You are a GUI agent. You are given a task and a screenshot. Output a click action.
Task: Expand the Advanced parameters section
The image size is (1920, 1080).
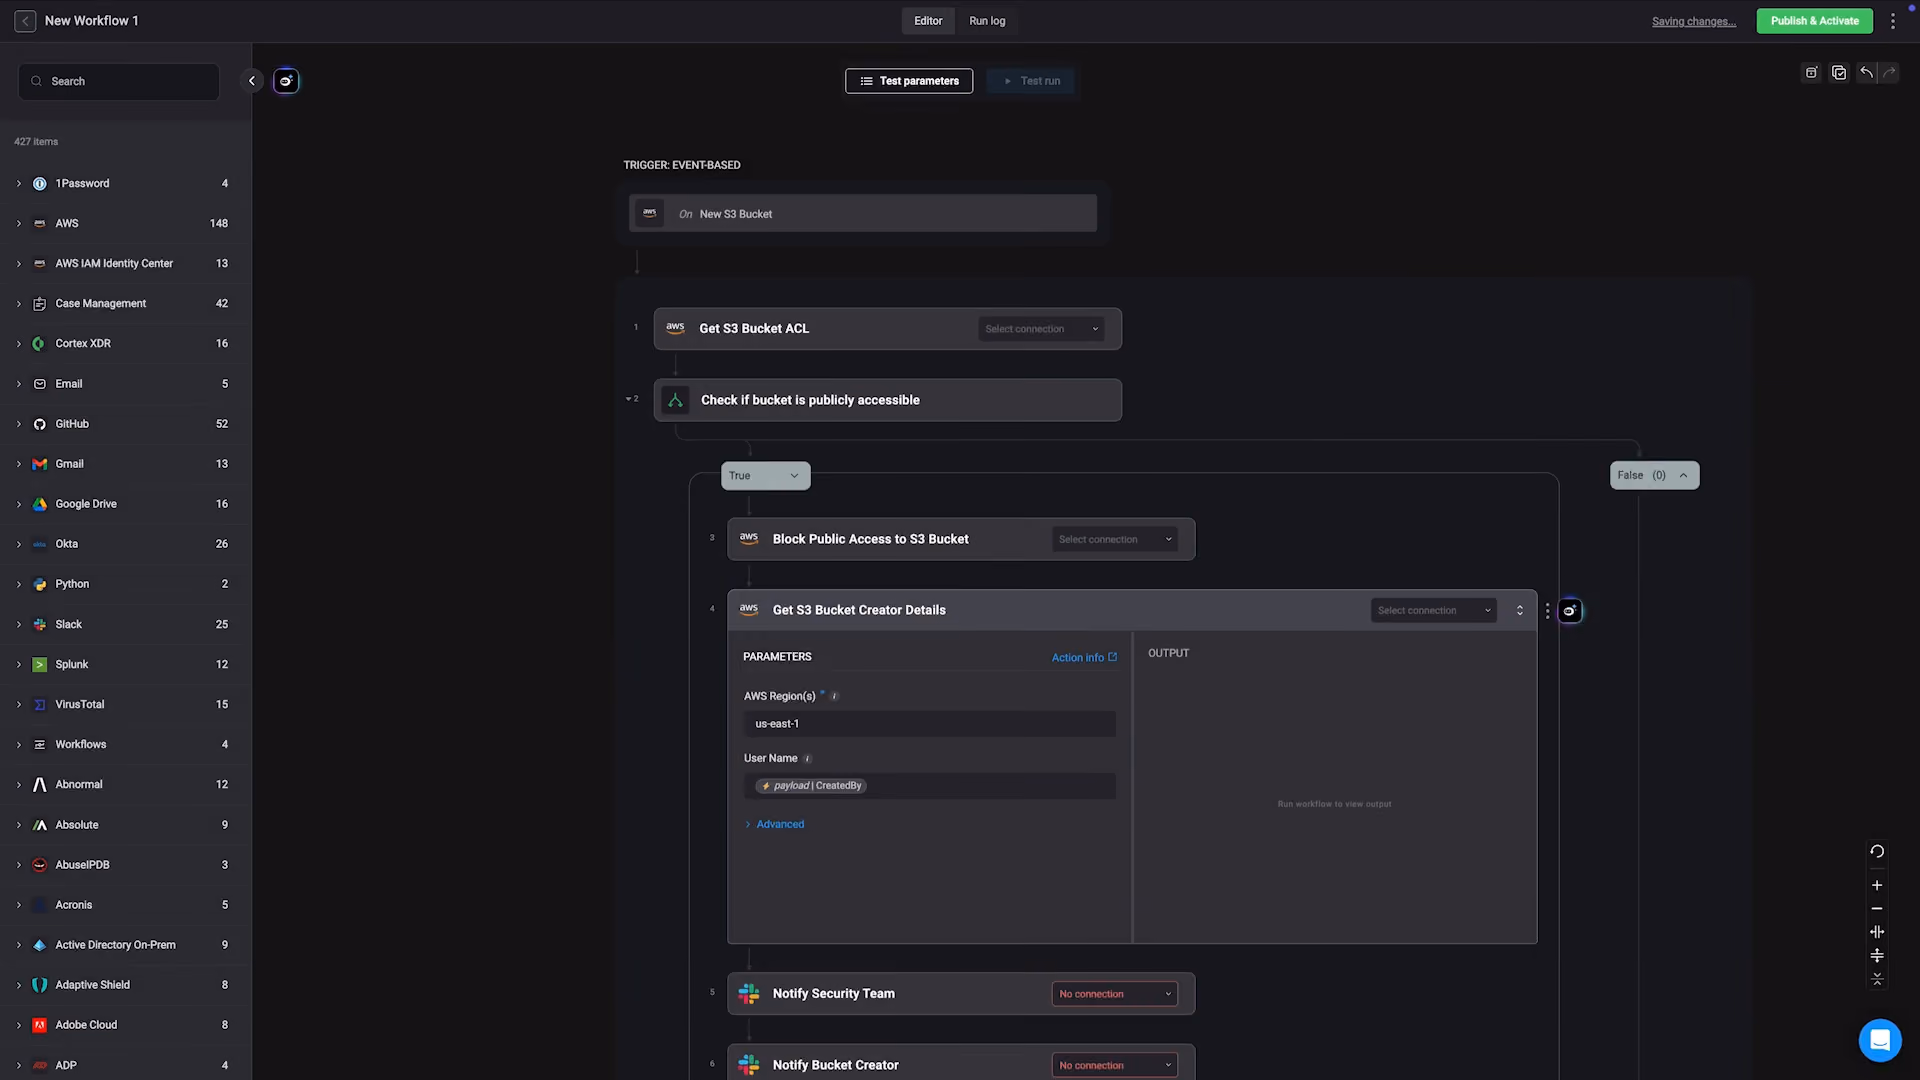point(775,825)
